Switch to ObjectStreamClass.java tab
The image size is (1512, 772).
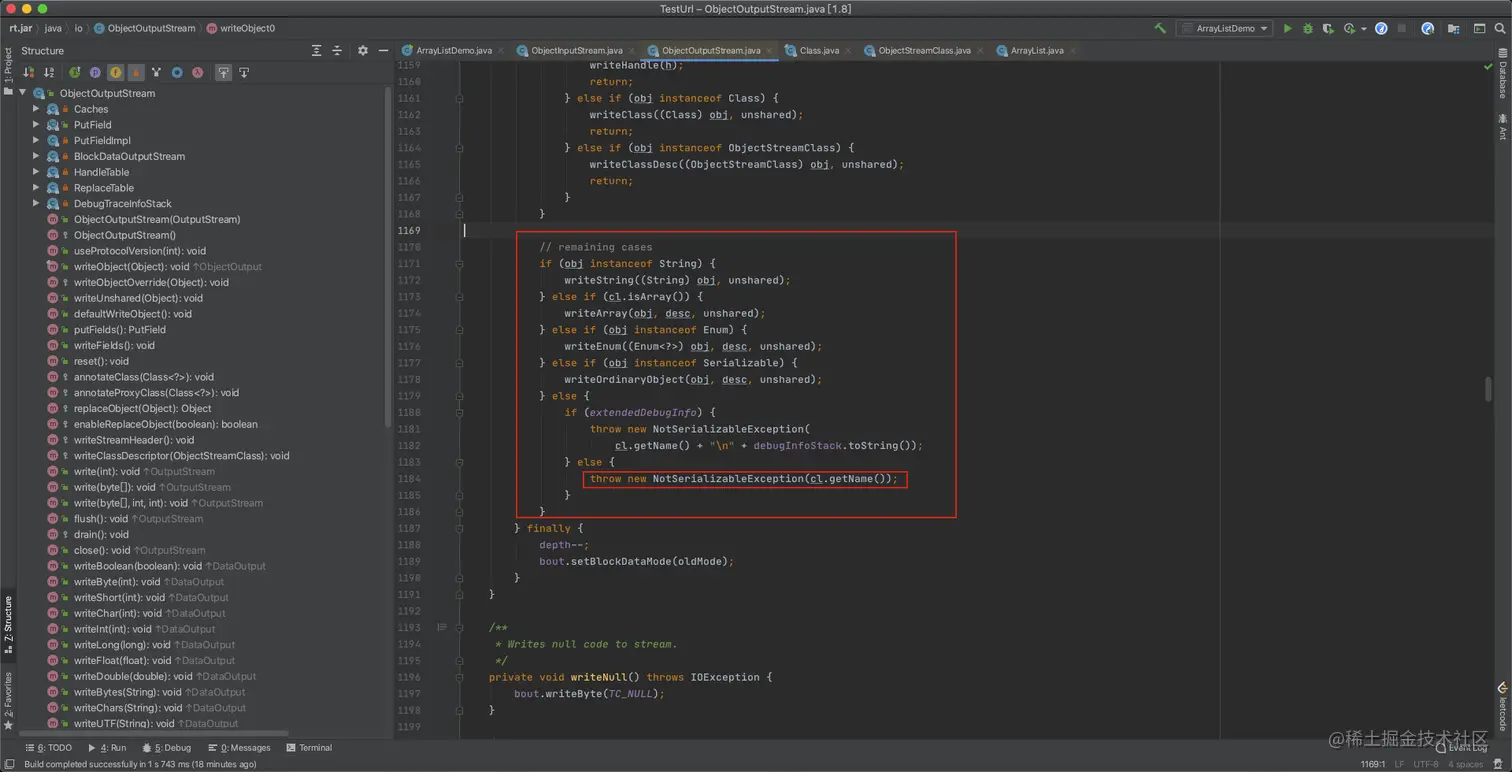924,50
